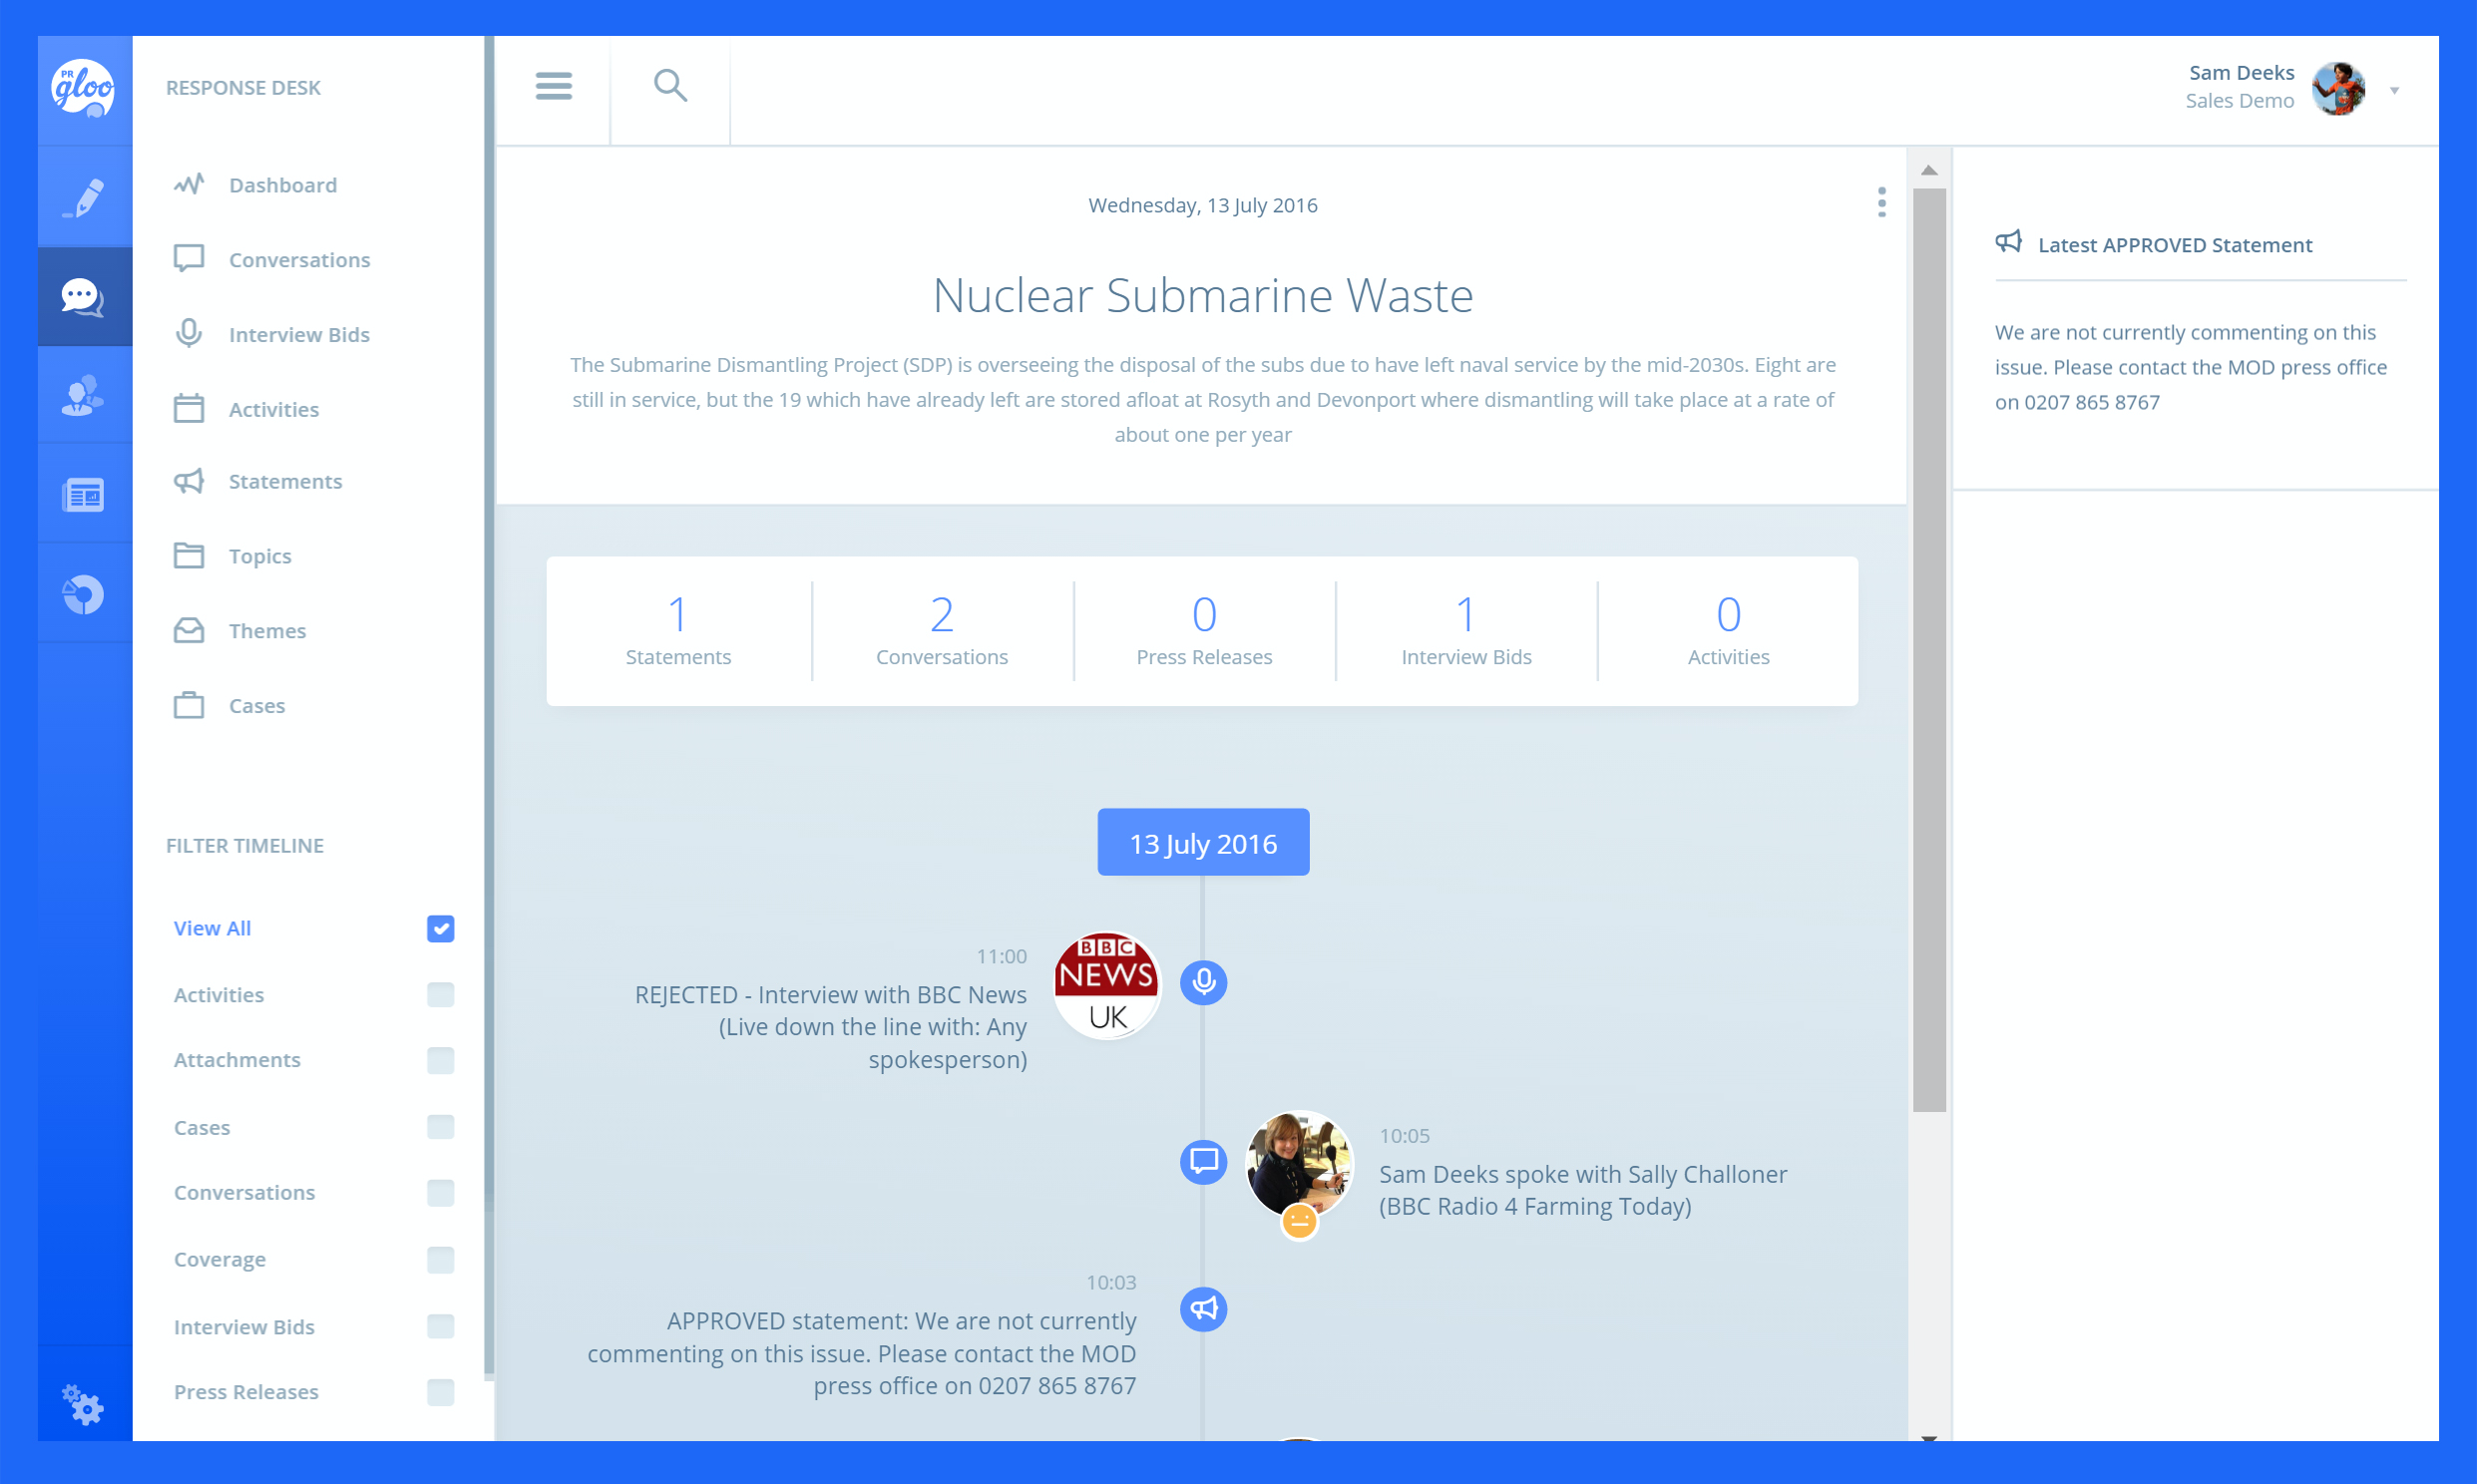Click the orange neutral-face sentiment badge
Viewport: 2477px width, 1484px height.
pyautogui.click(x=1299, y=1220)
